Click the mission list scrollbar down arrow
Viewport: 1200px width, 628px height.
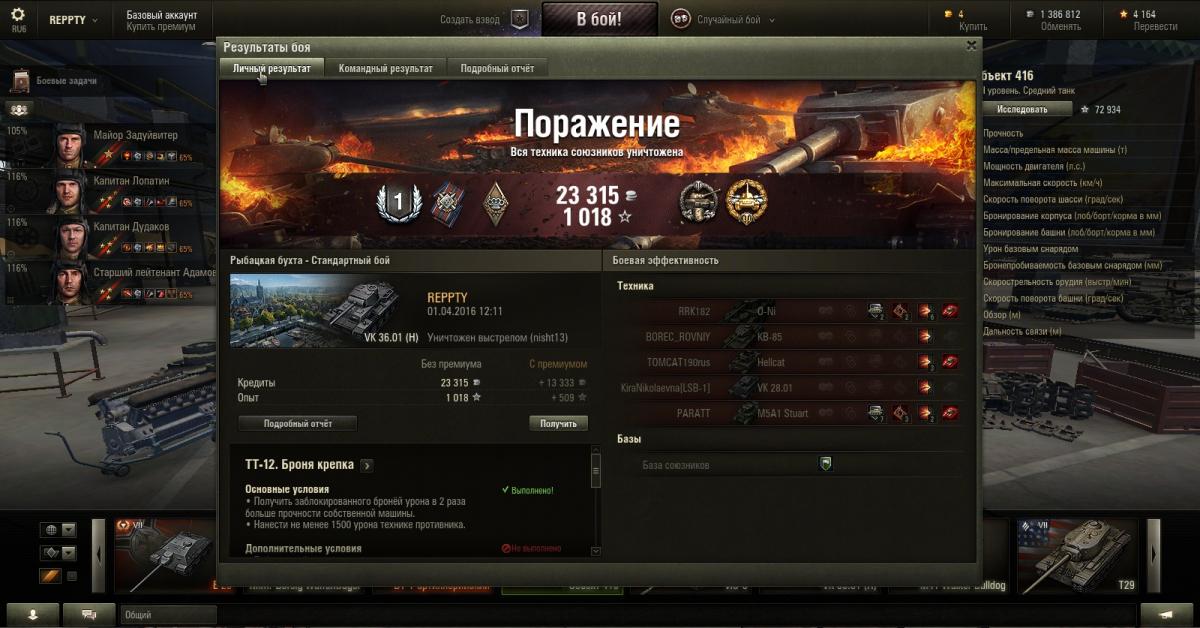pyautogui.click(x=596, y=550)
